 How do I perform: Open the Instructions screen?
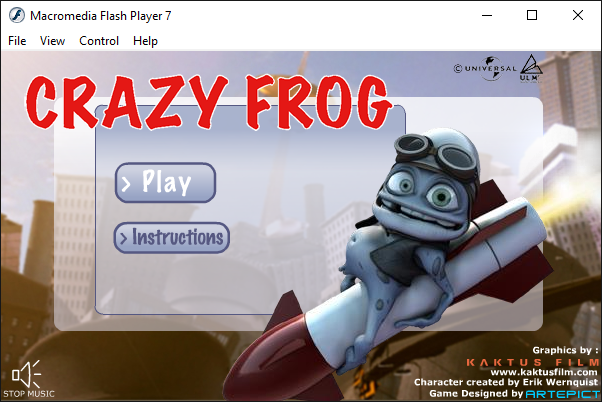coord(172,238)
